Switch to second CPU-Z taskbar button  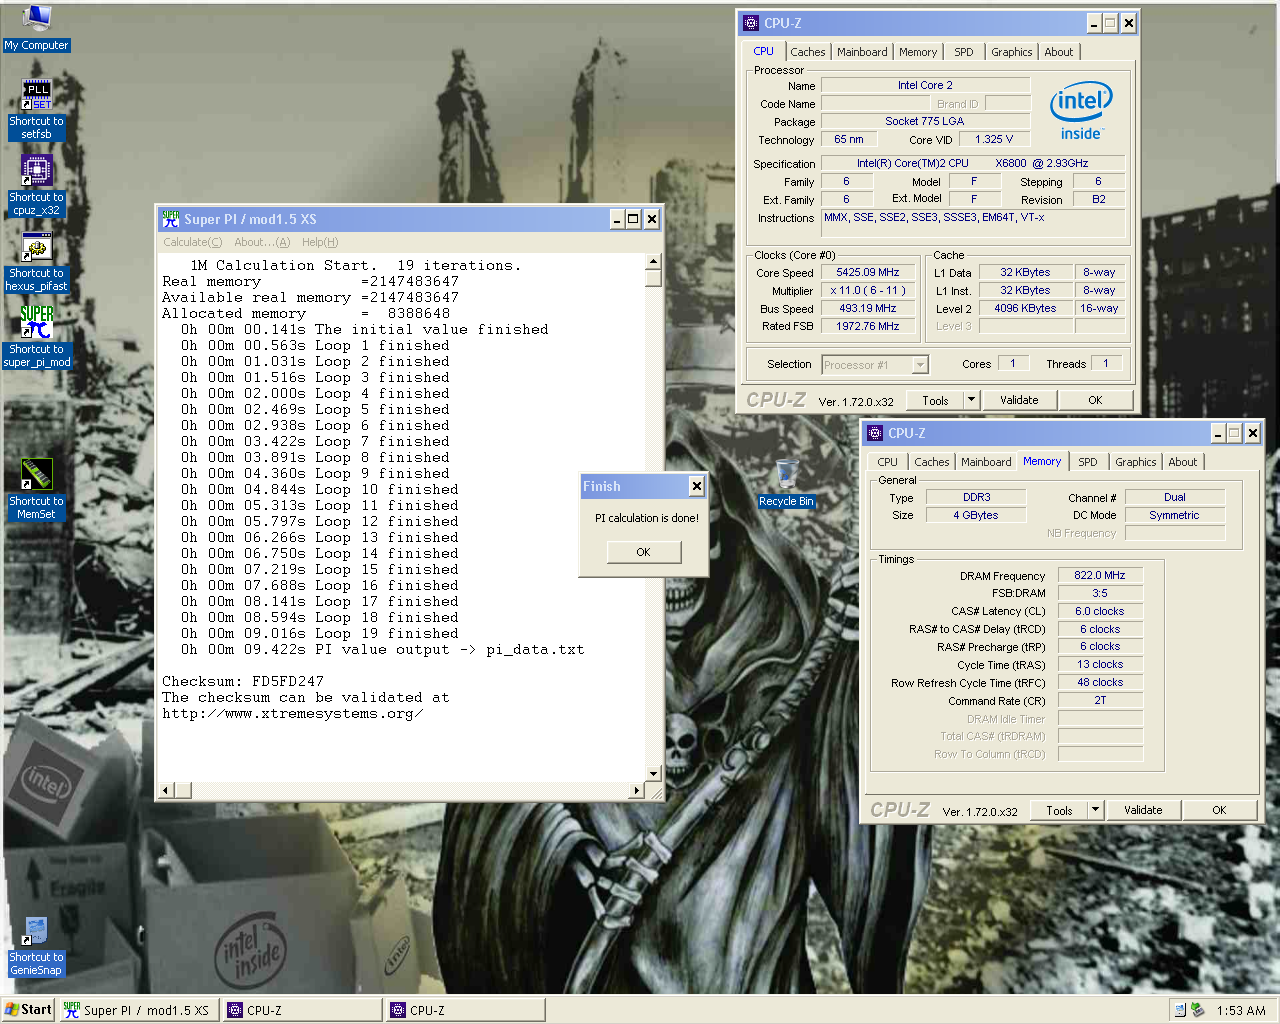point(466,1010)
